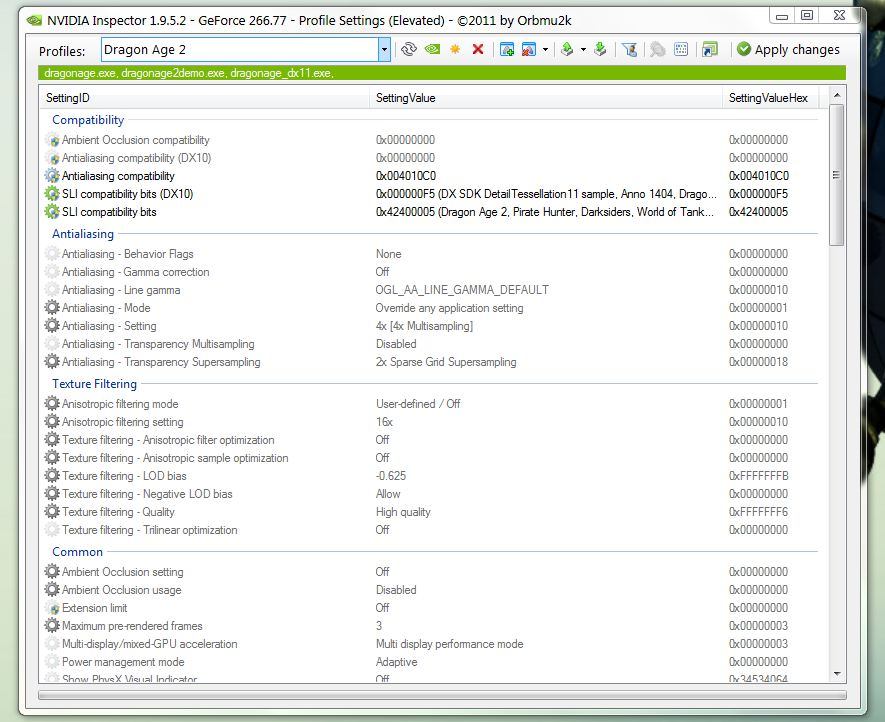Select Antialiasing compatibility (DX10) row
Screen dimensions: 885x722
429,157
